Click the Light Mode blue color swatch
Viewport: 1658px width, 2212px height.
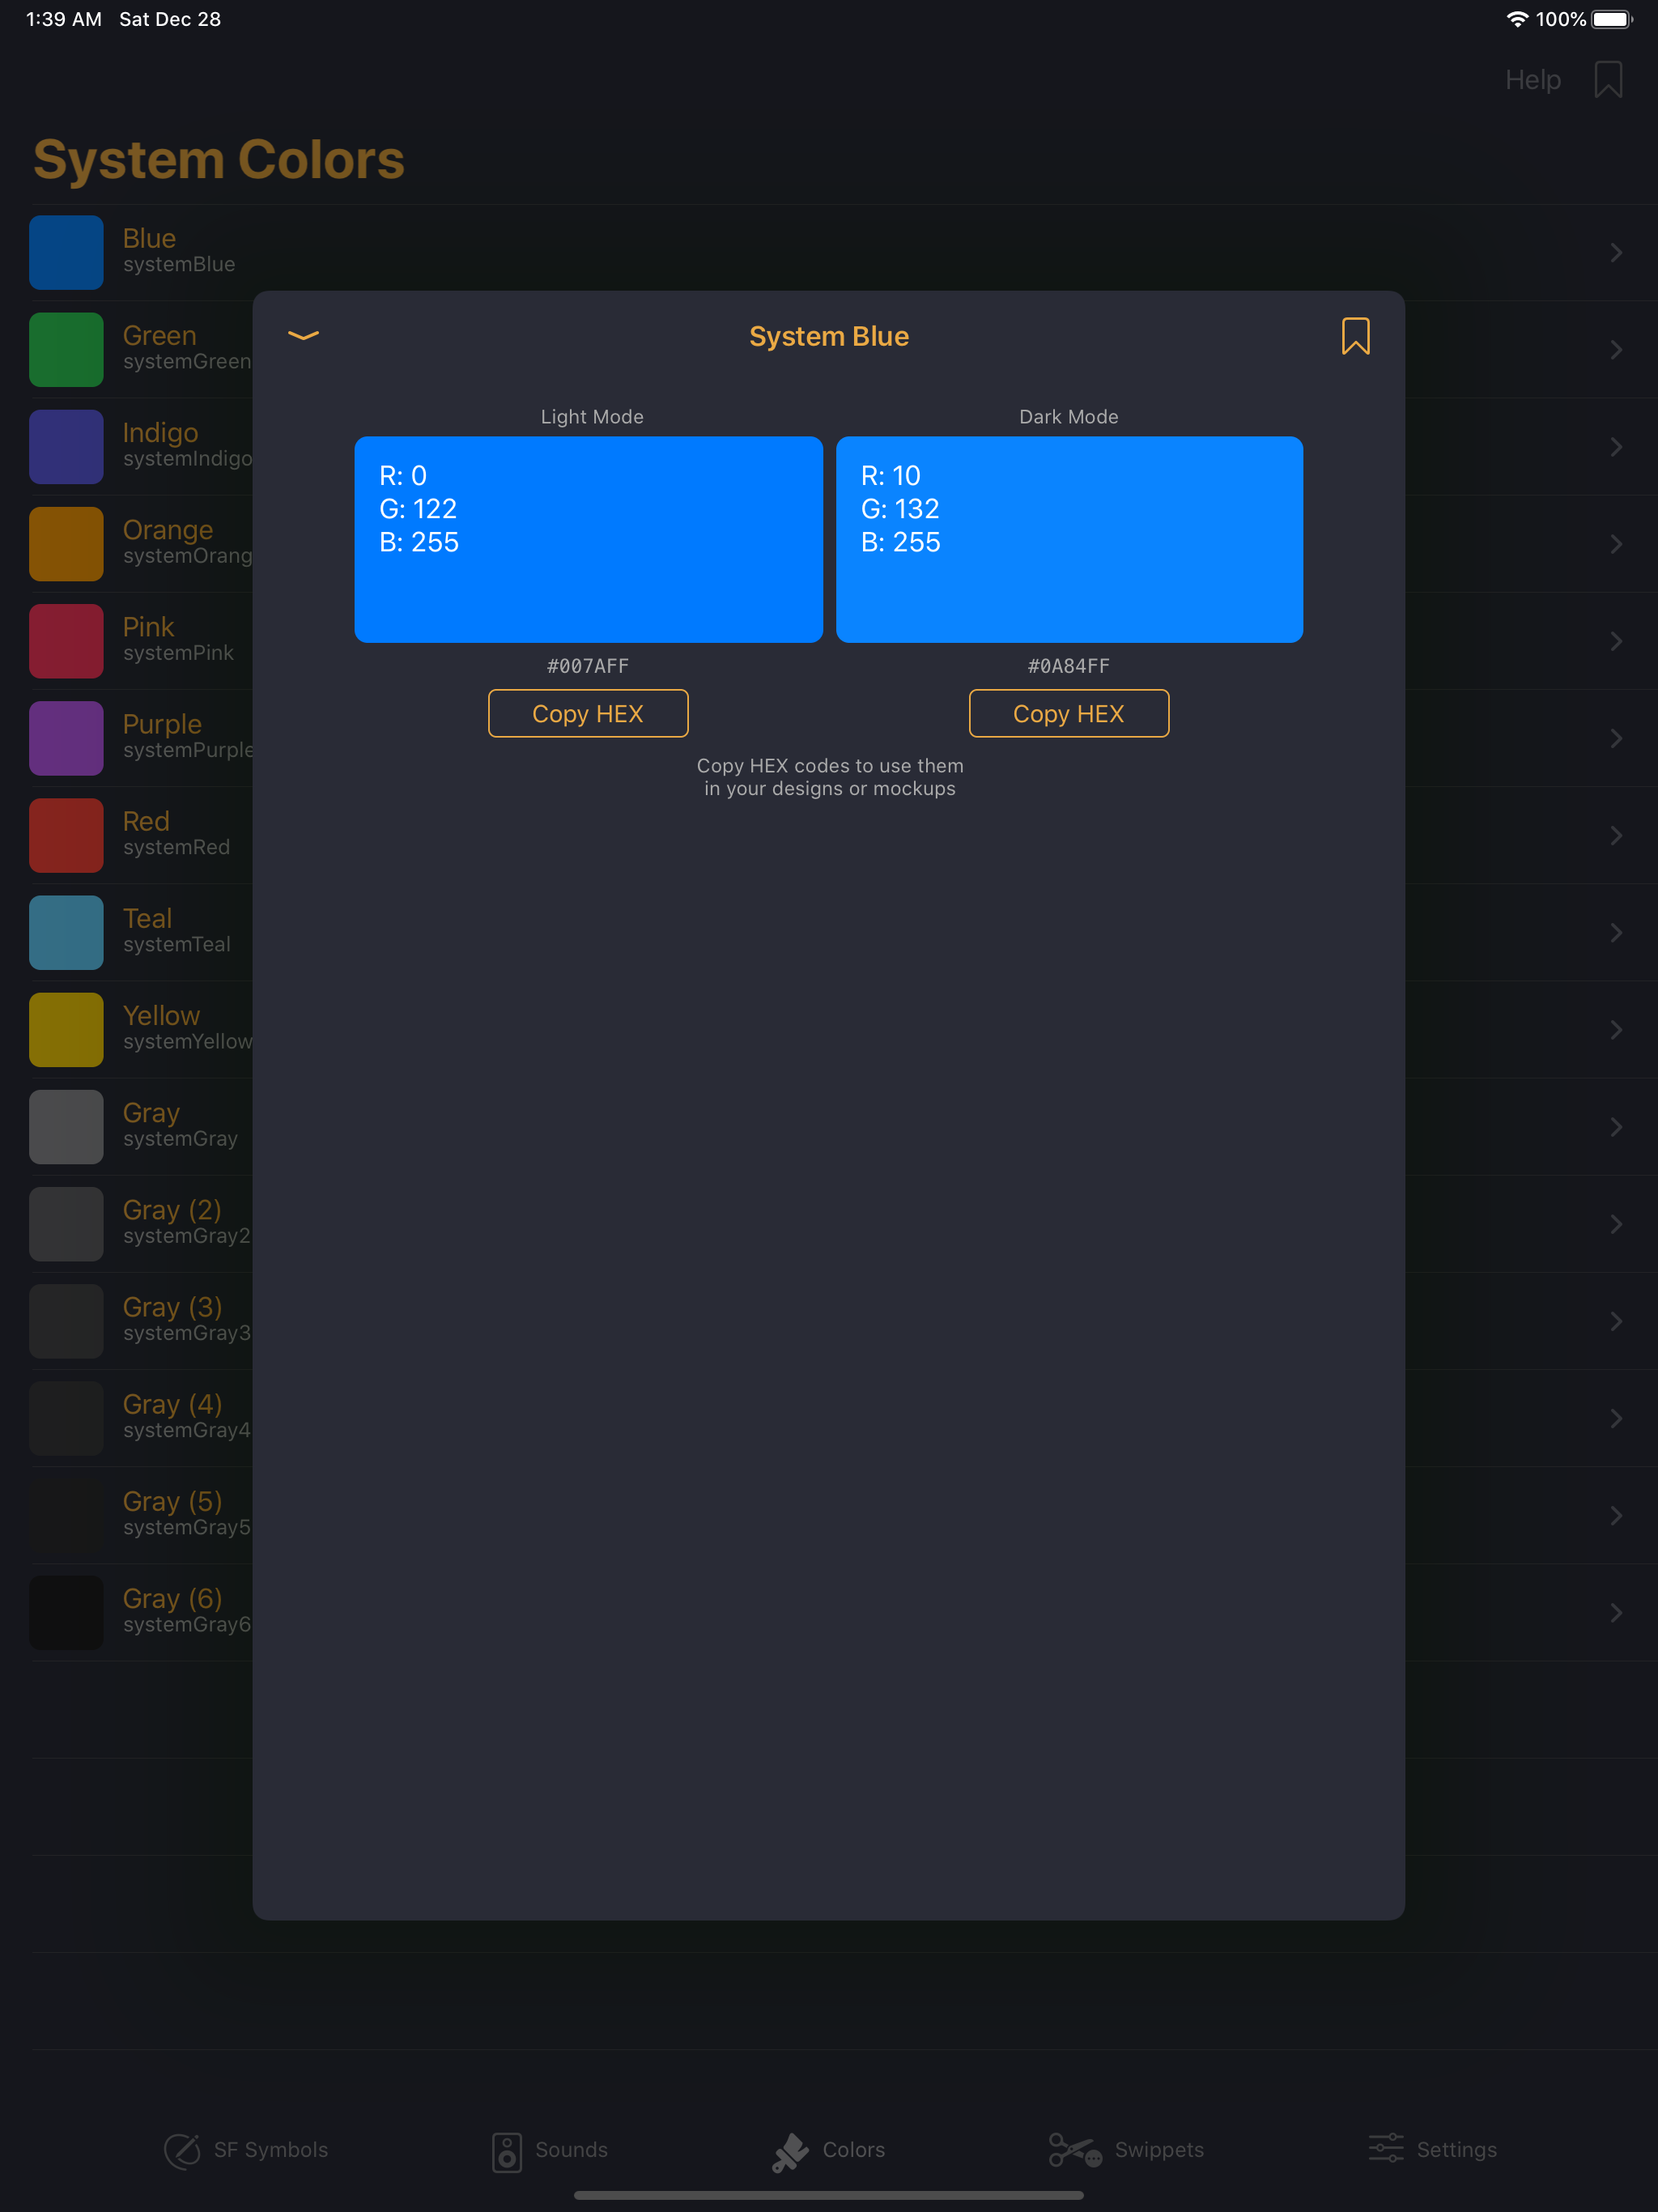coord(588,539)
